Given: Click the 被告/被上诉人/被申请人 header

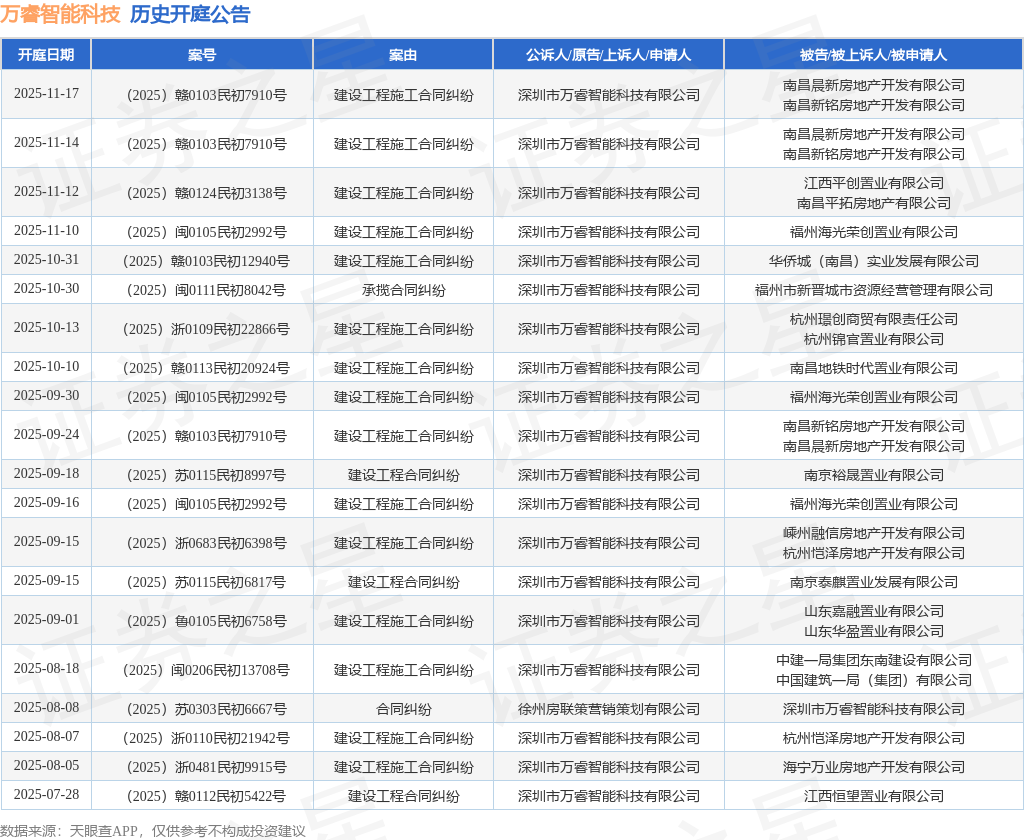Looking at the screenshot, I should [874, 55].
